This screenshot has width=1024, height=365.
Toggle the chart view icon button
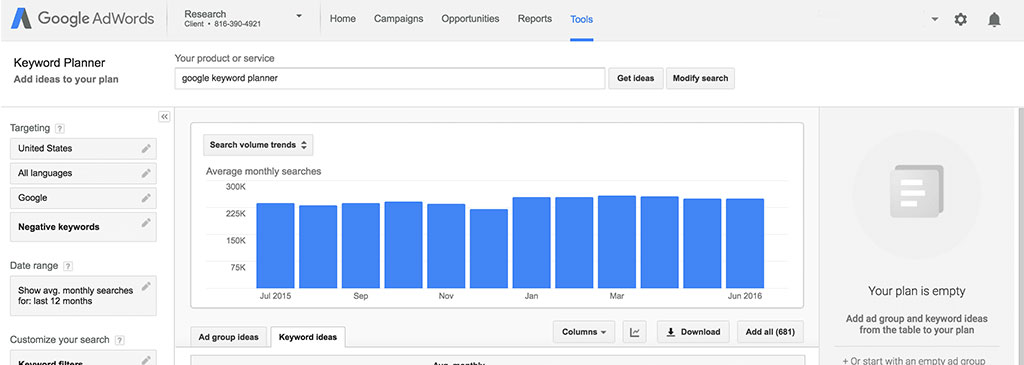tap(635, 332)
